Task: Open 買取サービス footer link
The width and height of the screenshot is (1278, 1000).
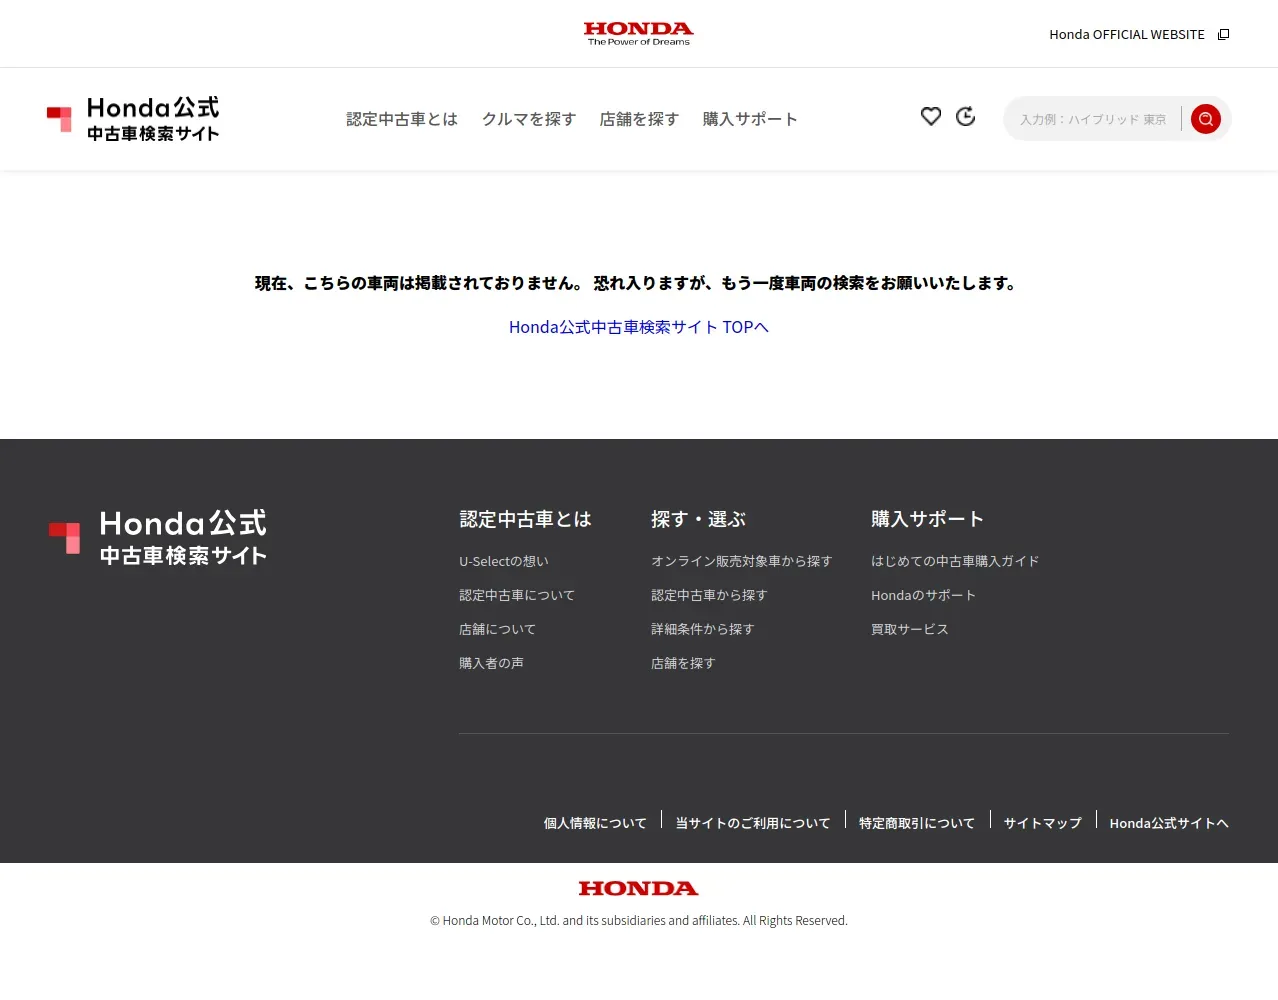Action: [x=910, y=629]
